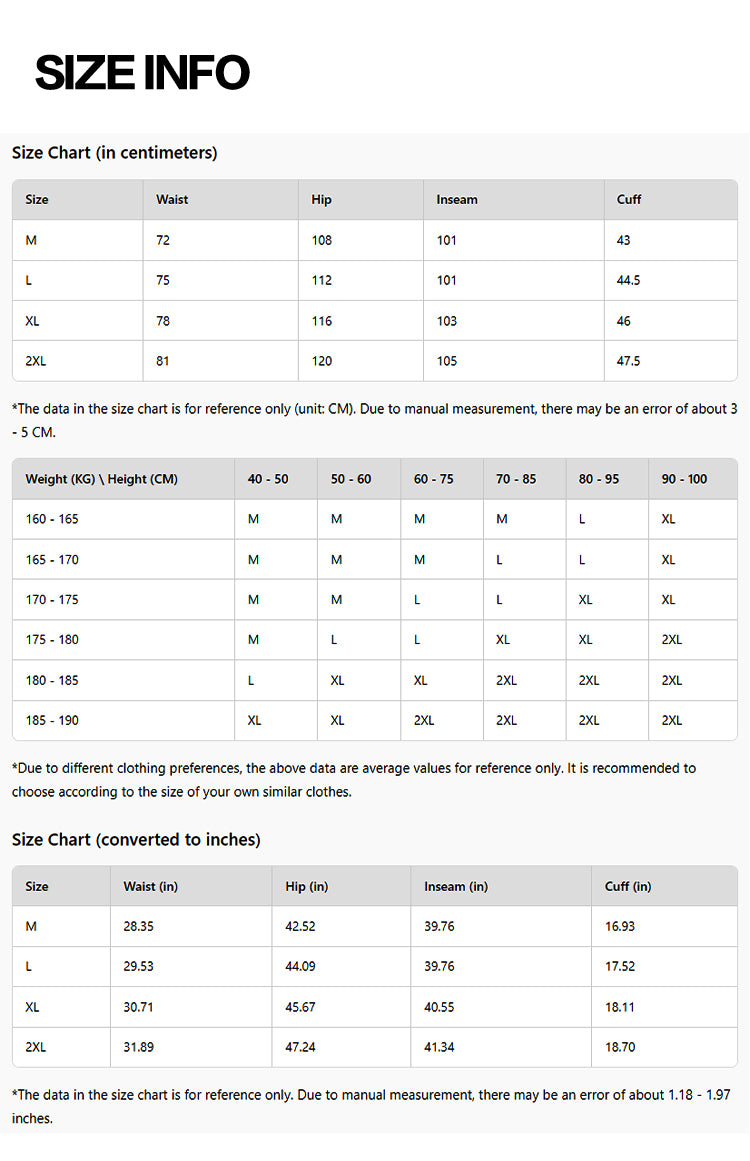Click the 'Weight (KG) \ Height (CM)' header cell
The image size is (750, 1161).
[101, 479]
